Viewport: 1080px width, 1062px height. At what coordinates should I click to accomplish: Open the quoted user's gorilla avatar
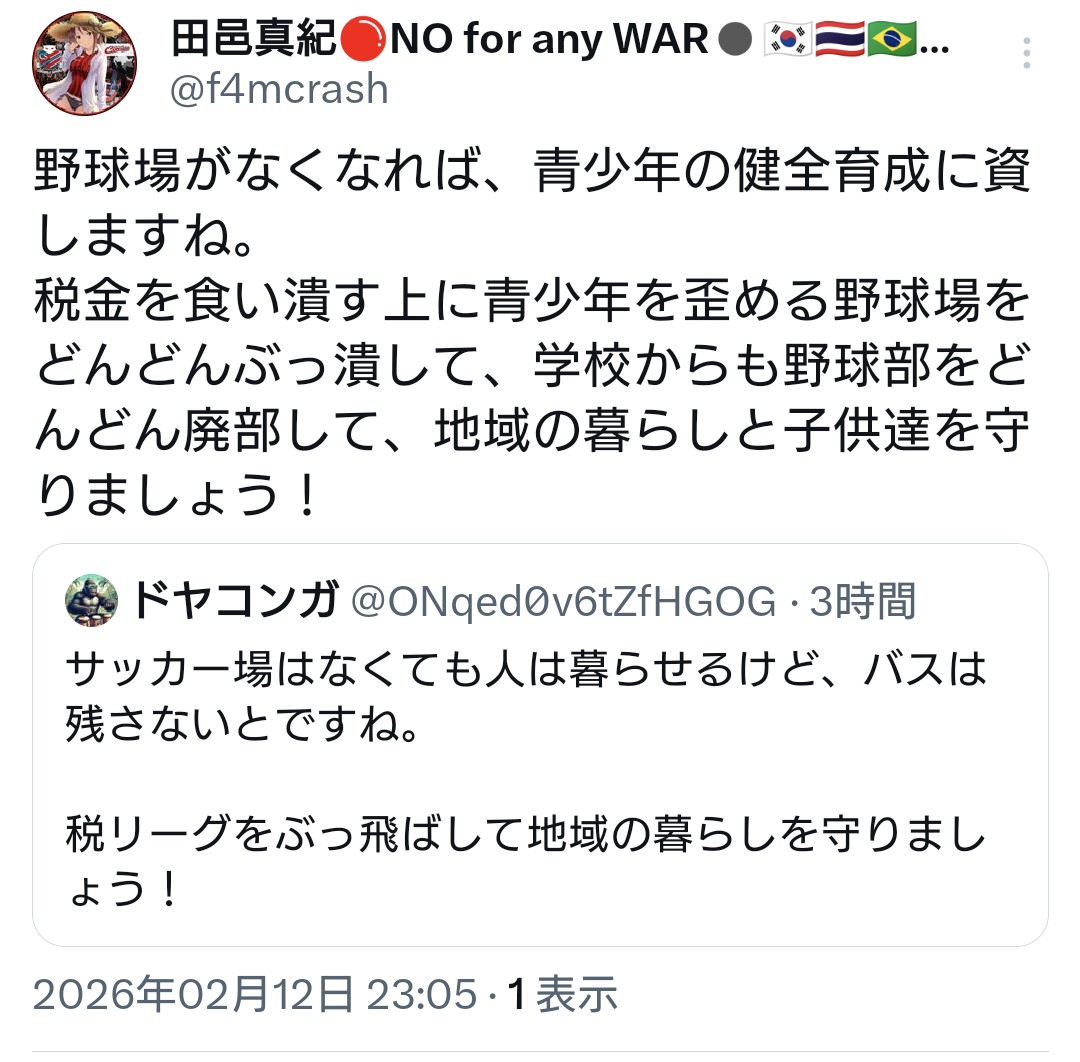(x=92, y=600)
